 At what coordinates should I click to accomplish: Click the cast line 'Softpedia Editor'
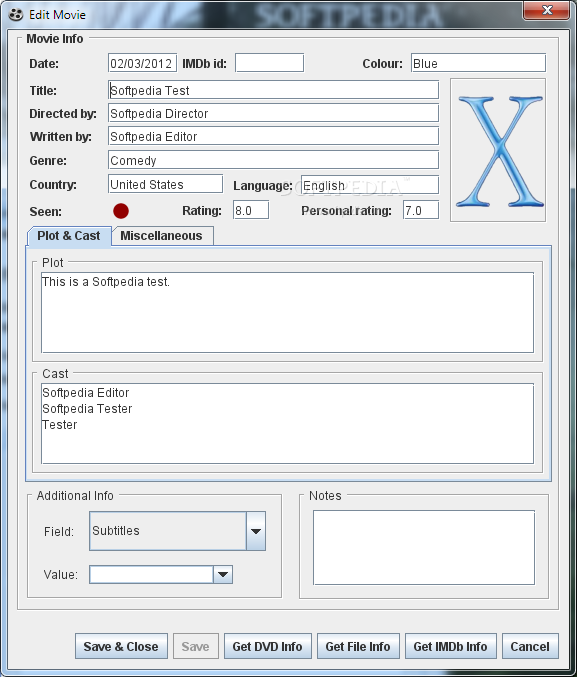pyautogui.click(x=86, y=392)
